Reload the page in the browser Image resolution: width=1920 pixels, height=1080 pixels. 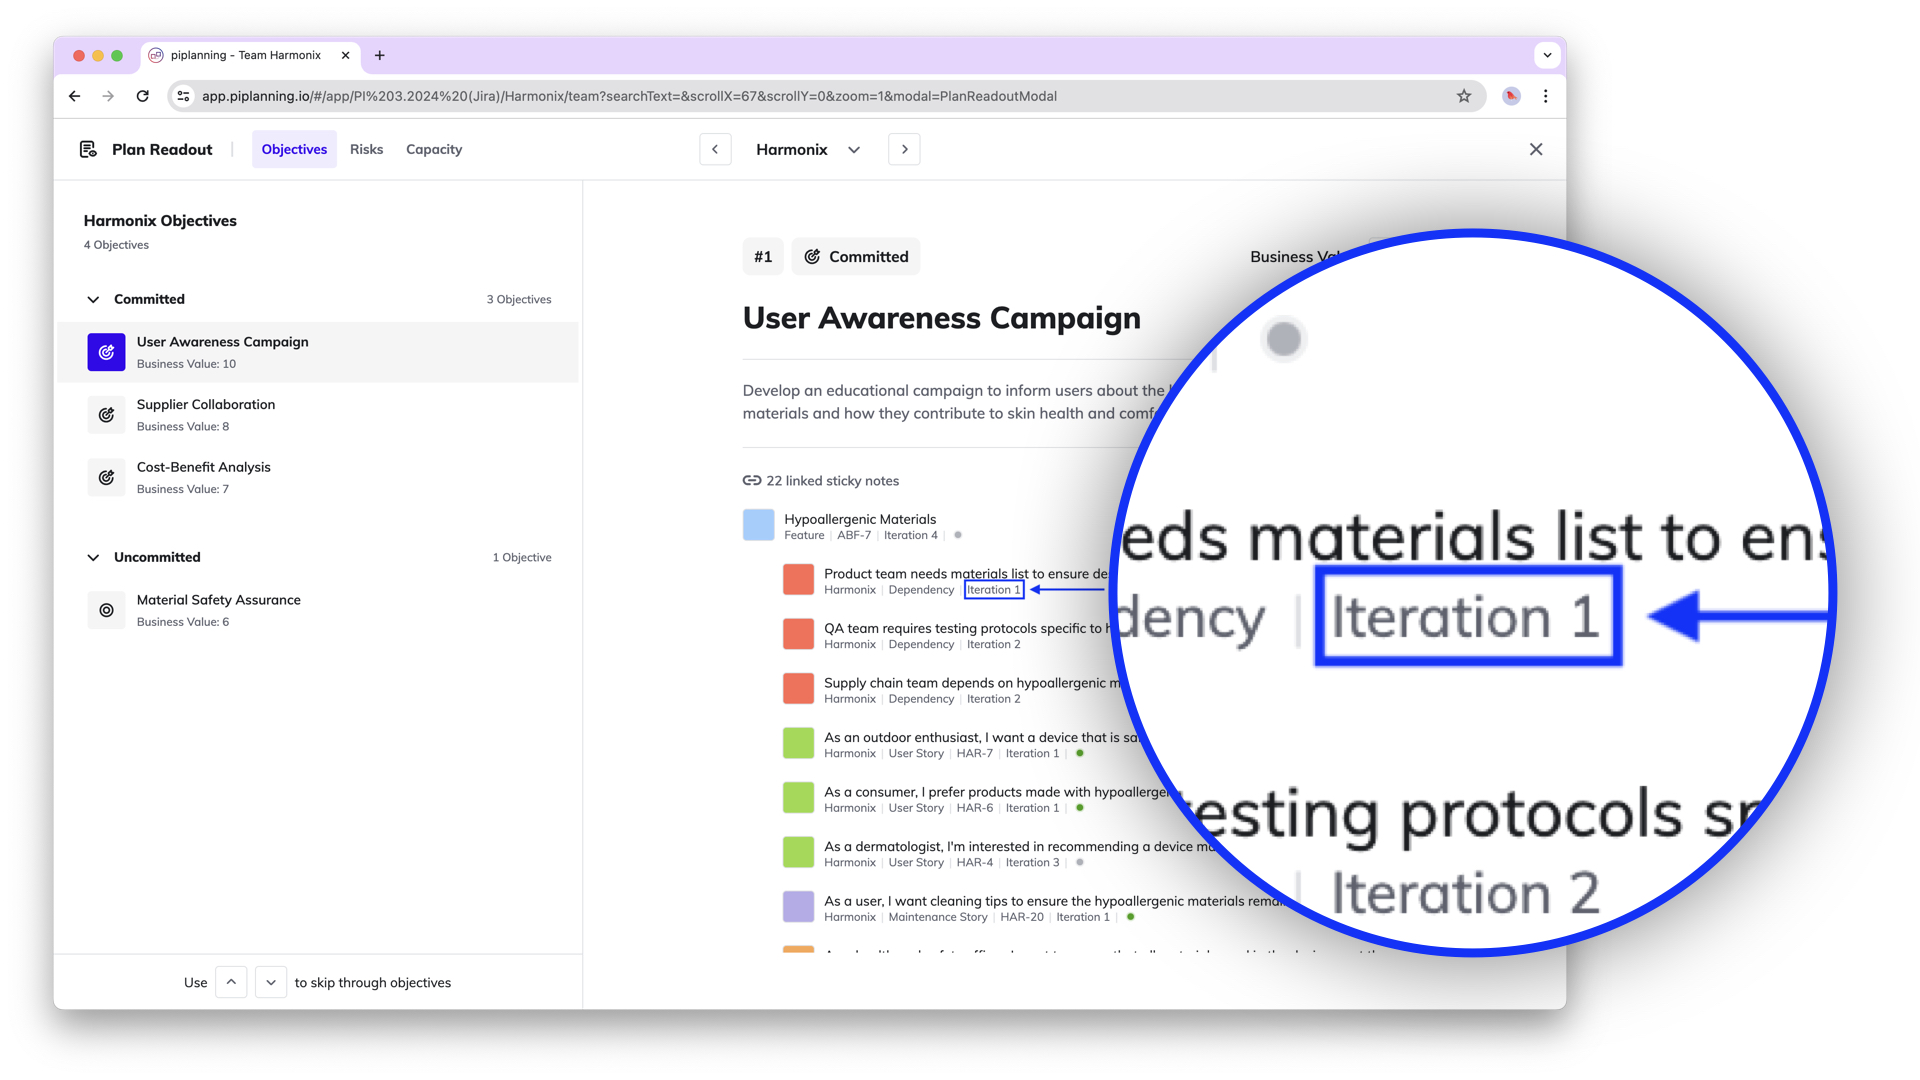tap(143, 96)
